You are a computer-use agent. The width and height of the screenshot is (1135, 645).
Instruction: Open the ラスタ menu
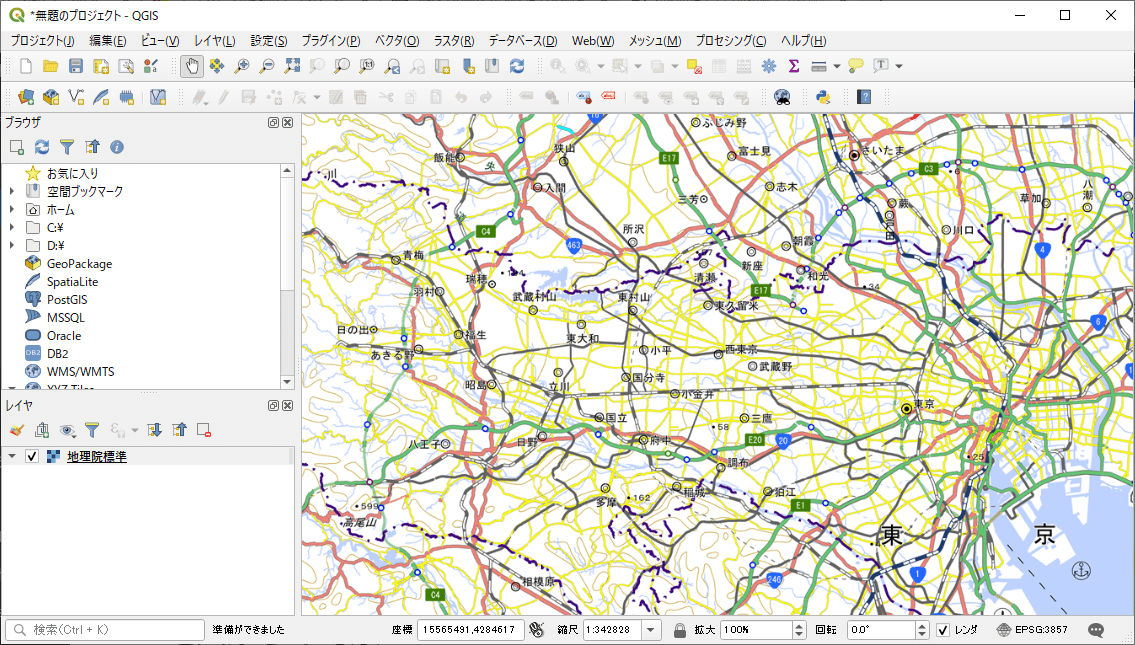[x=454, y=41]
